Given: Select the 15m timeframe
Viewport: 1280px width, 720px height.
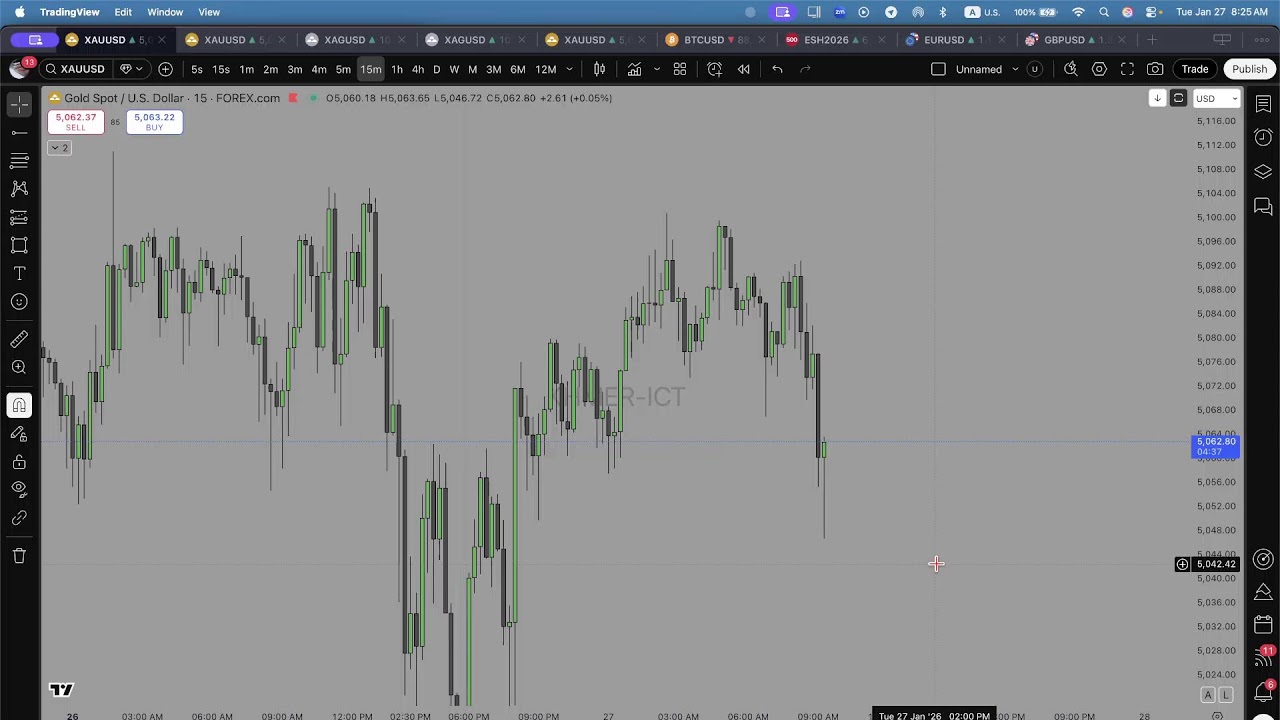Looking at the screenshot, I should 371,69.
